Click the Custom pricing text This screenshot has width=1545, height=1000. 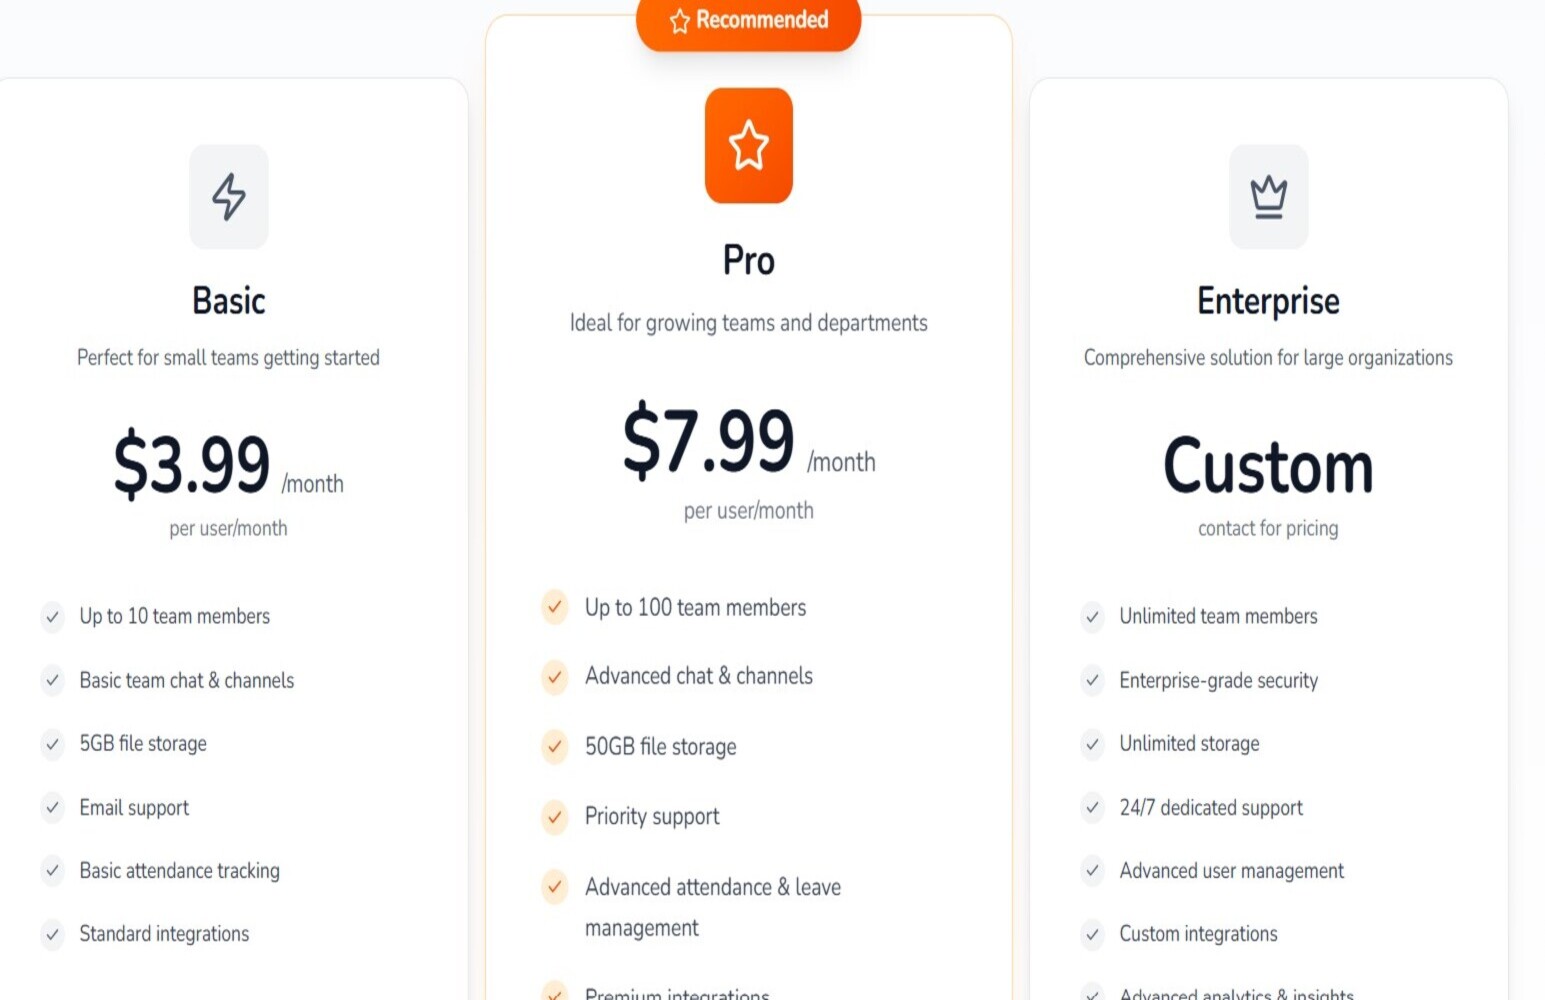[1268, 467]
